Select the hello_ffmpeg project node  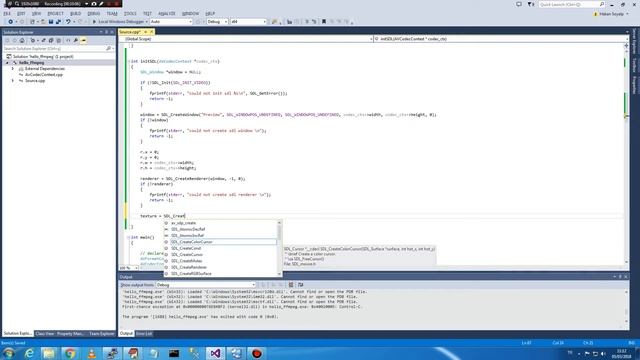[31, 63]
